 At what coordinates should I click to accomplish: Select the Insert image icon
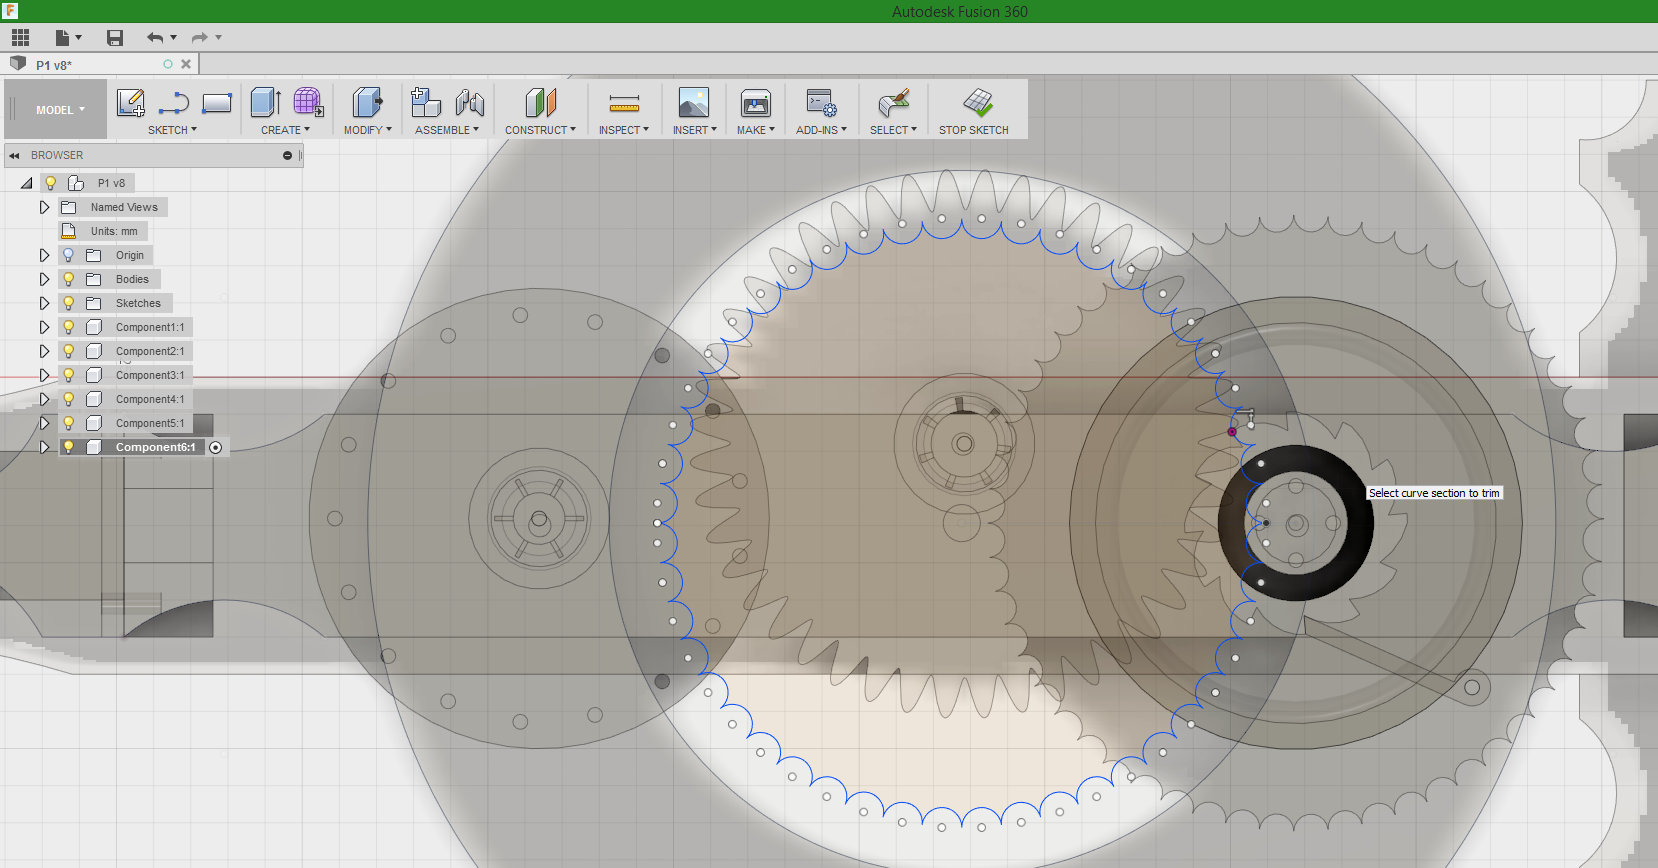coord(694,102)
